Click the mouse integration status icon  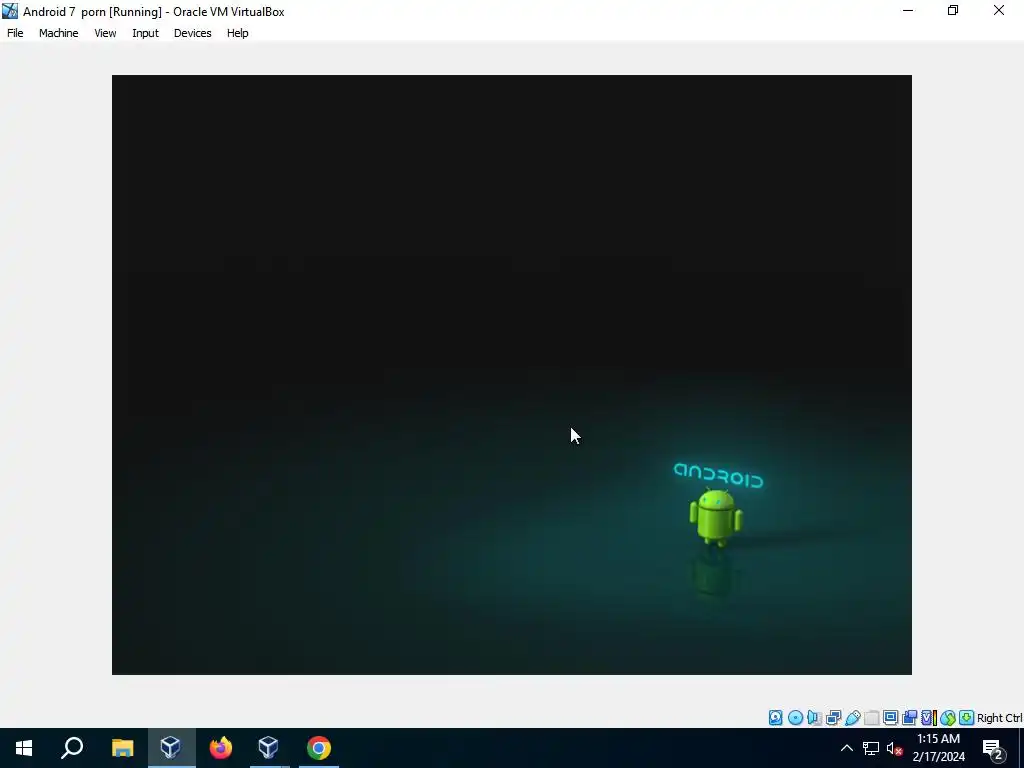(x=948, y=718)
